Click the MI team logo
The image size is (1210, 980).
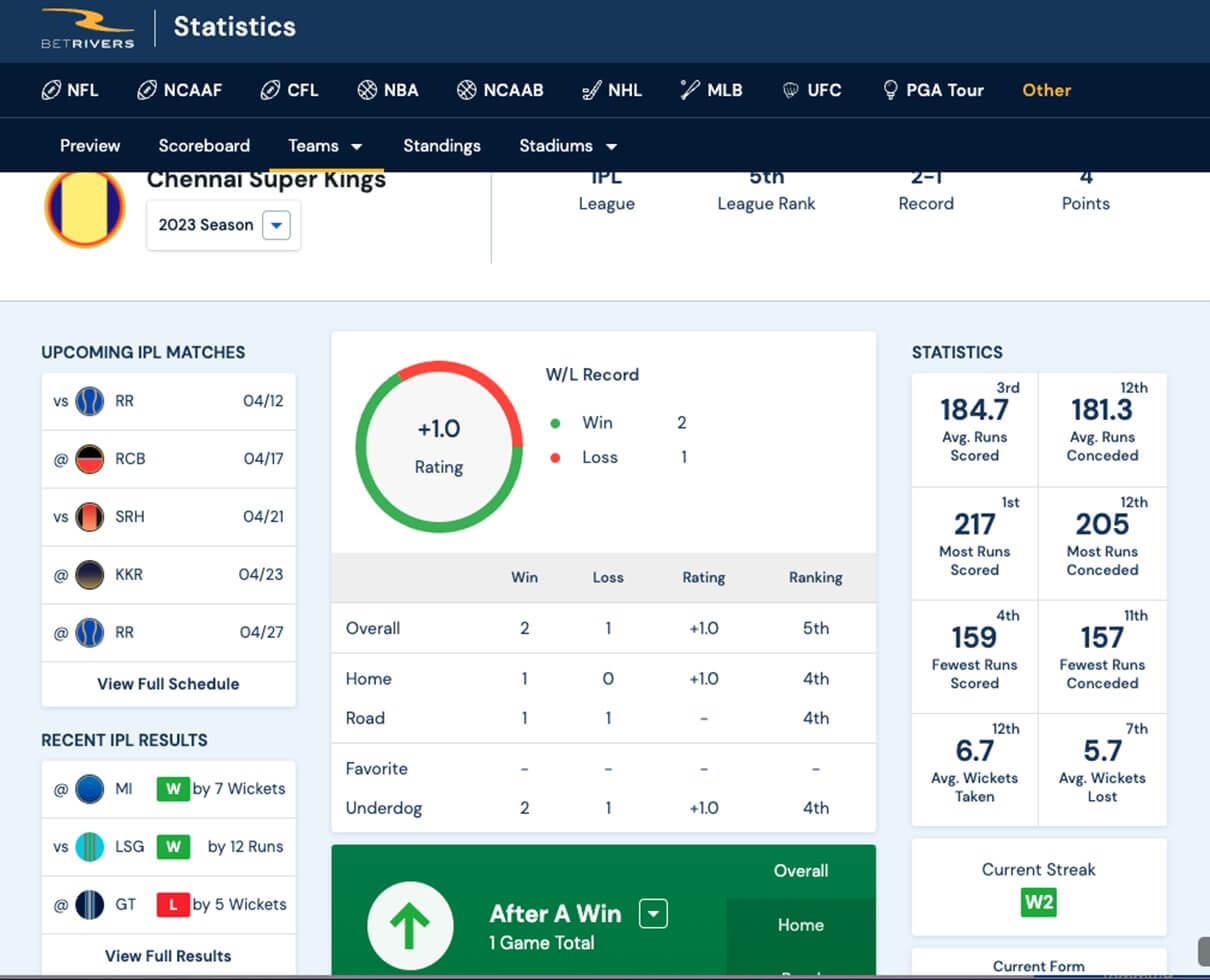(90, 789)
